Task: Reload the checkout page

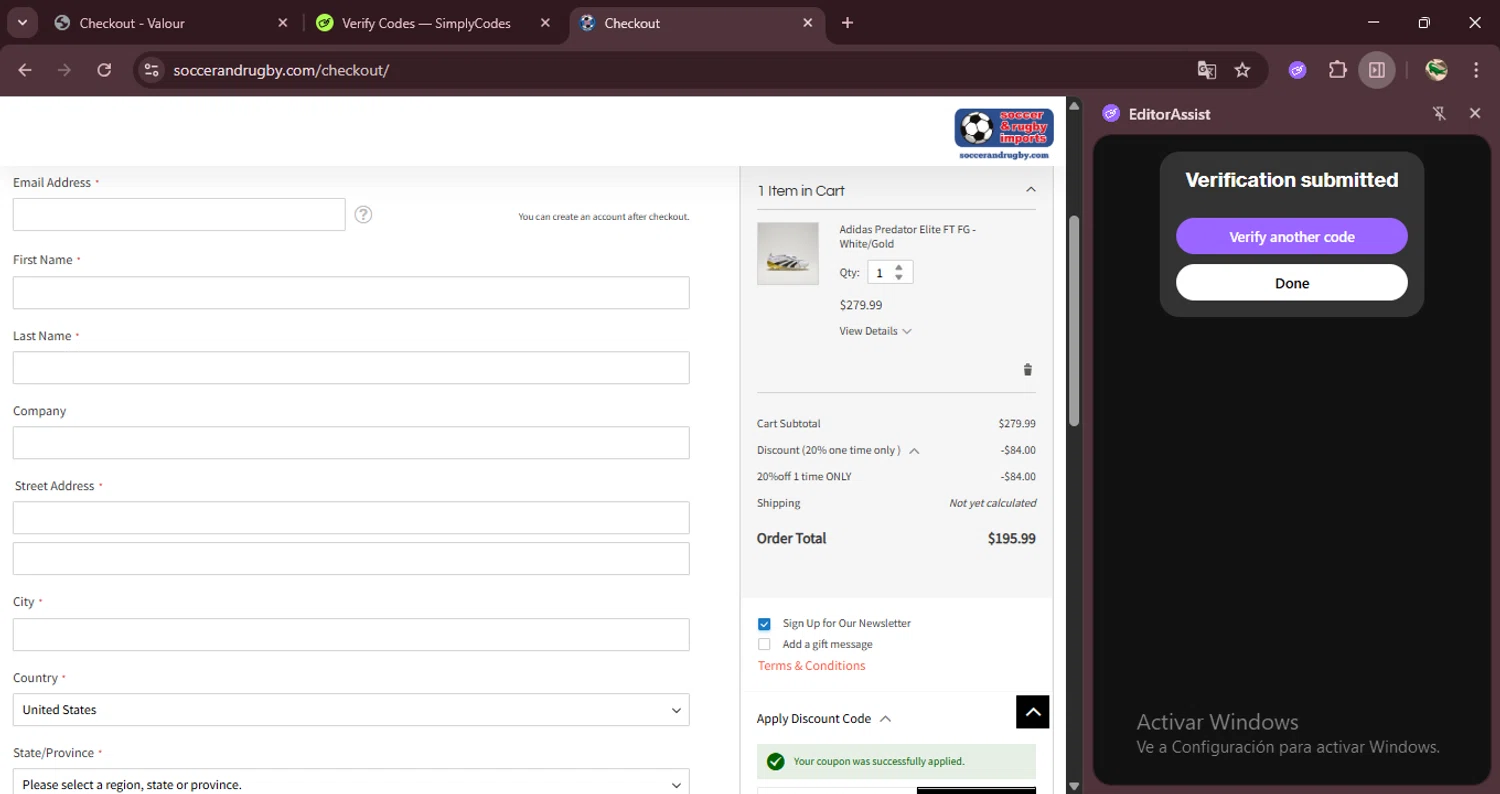Action: pos(104,70)
